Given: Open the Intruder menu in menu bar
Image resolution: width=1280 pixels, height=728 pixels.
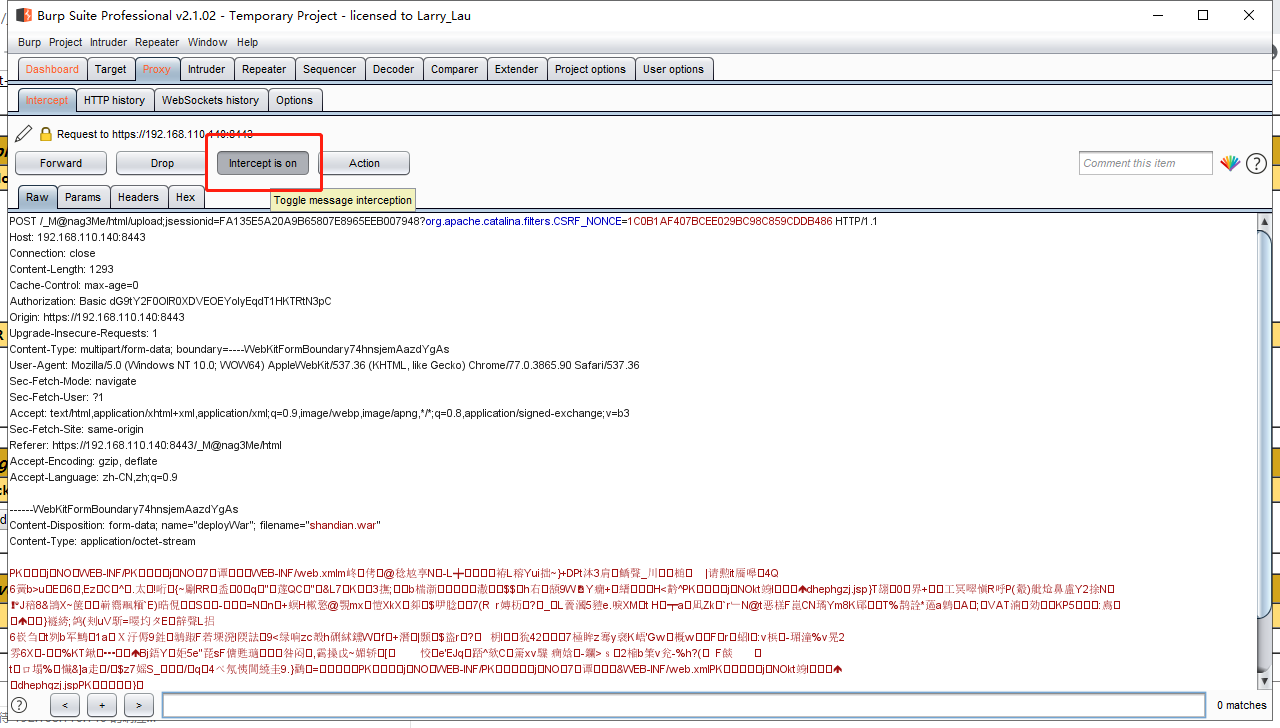Looking at the screenshot, I should click(x=109, y=42).
